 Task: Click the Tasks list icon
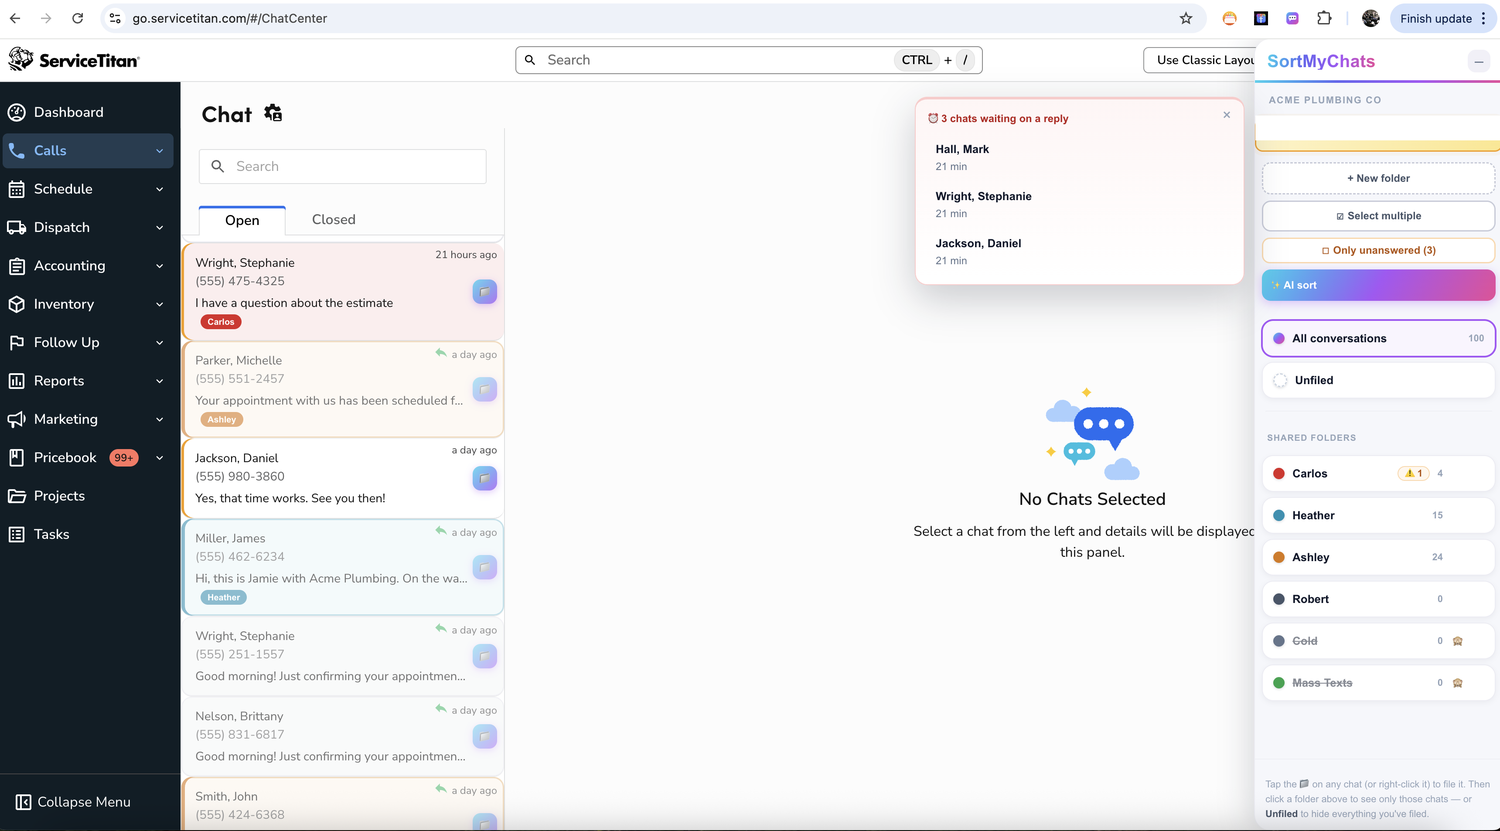click(16, 535)
